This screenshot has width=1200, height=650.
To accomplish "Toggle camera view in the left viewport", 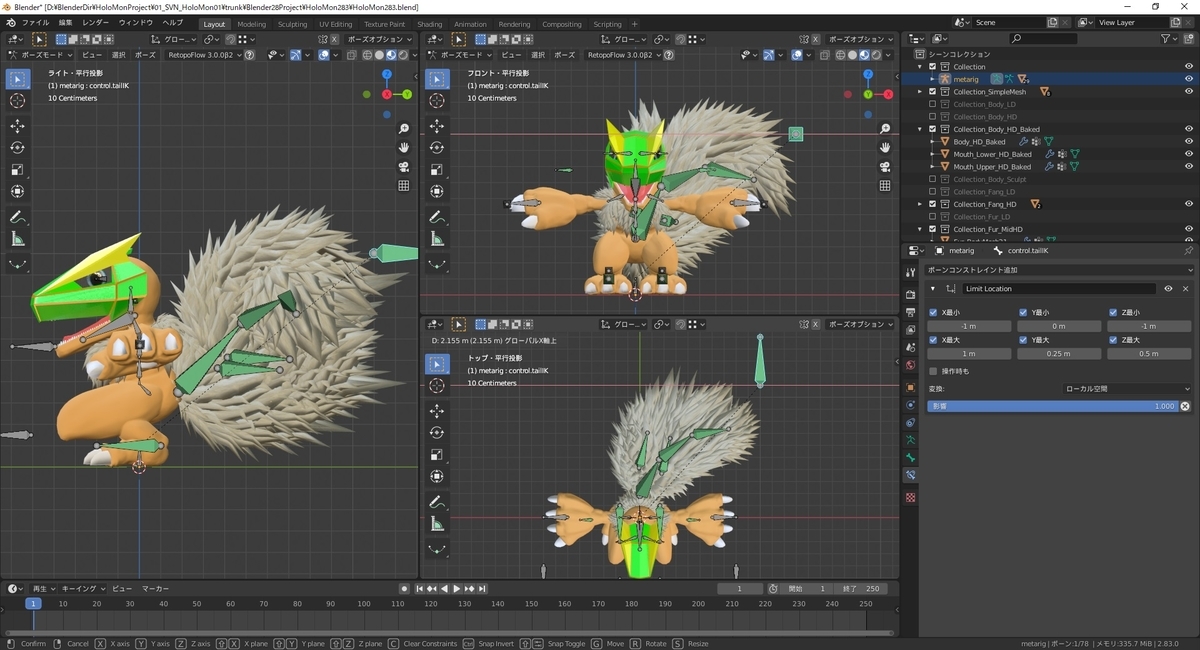I will tap(404, 167).
